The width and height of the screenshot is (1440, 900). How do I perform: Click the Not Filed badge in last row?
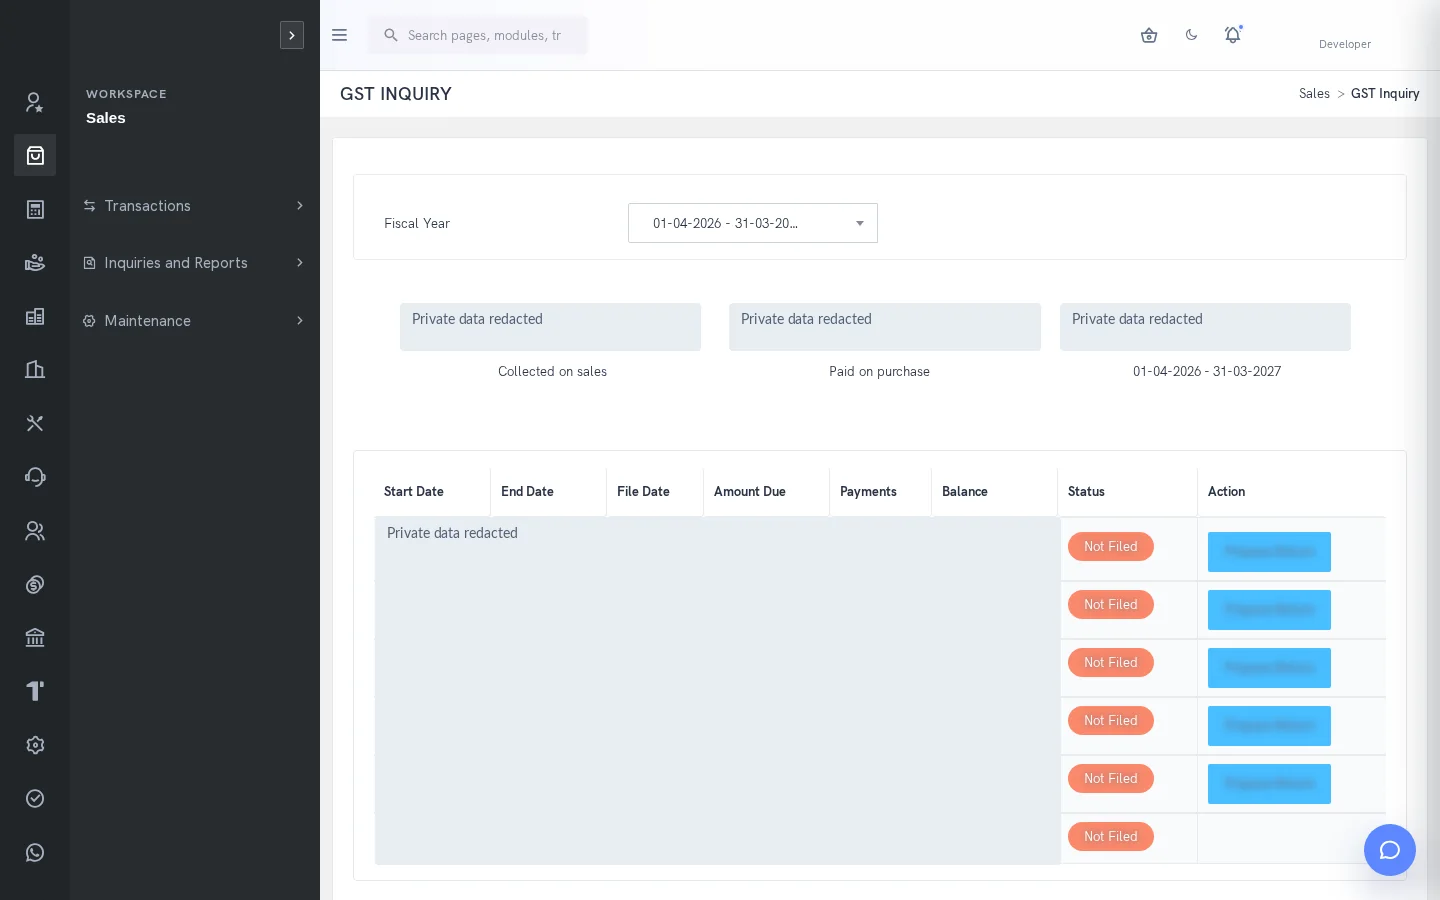pyautogui.click(x=1111, y=837)
